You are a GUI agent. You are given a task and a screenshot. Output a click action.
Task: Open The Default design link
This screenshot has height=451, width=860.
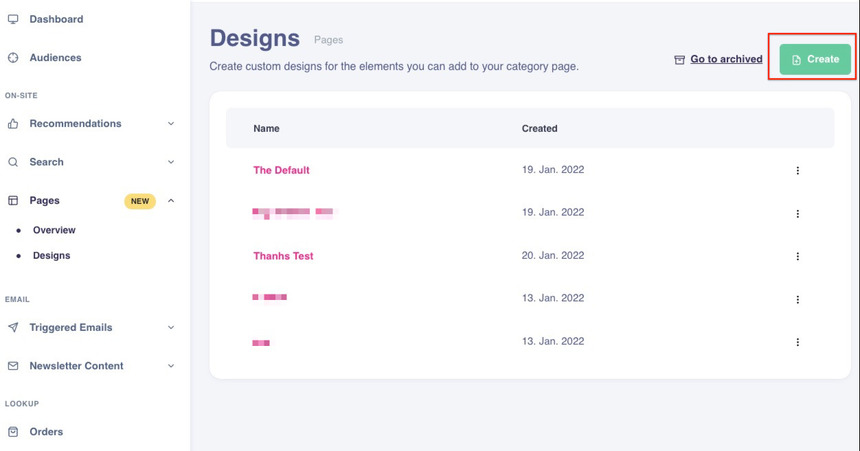point(281,170)
